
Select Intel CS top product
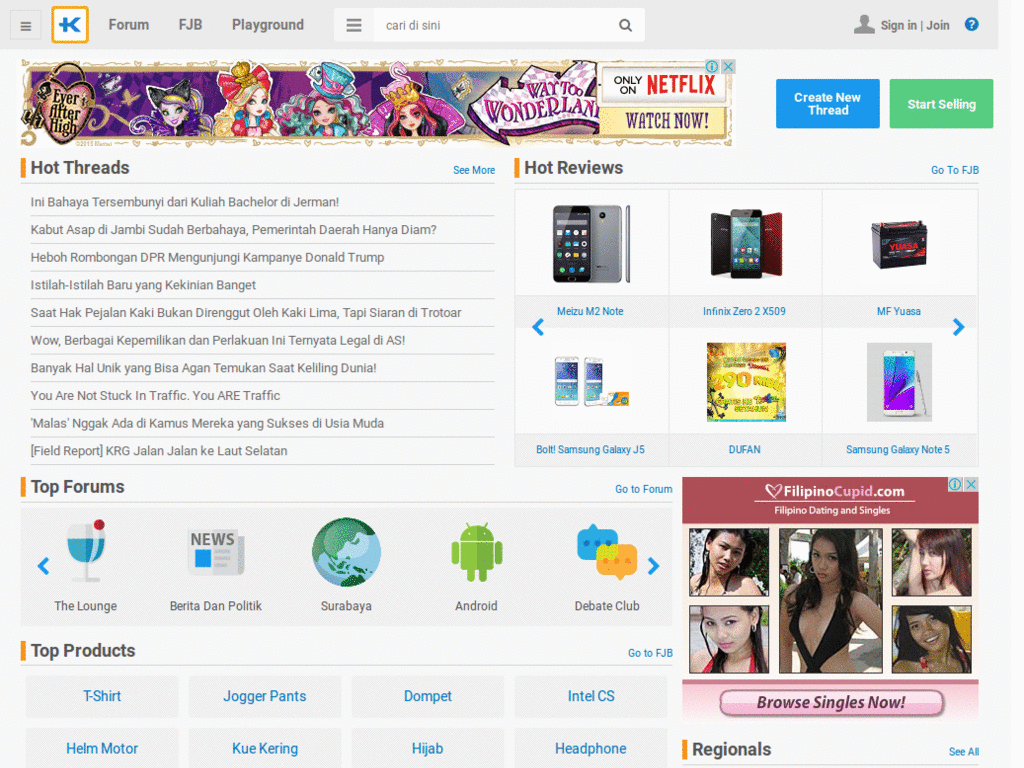[x=591, y=696]
